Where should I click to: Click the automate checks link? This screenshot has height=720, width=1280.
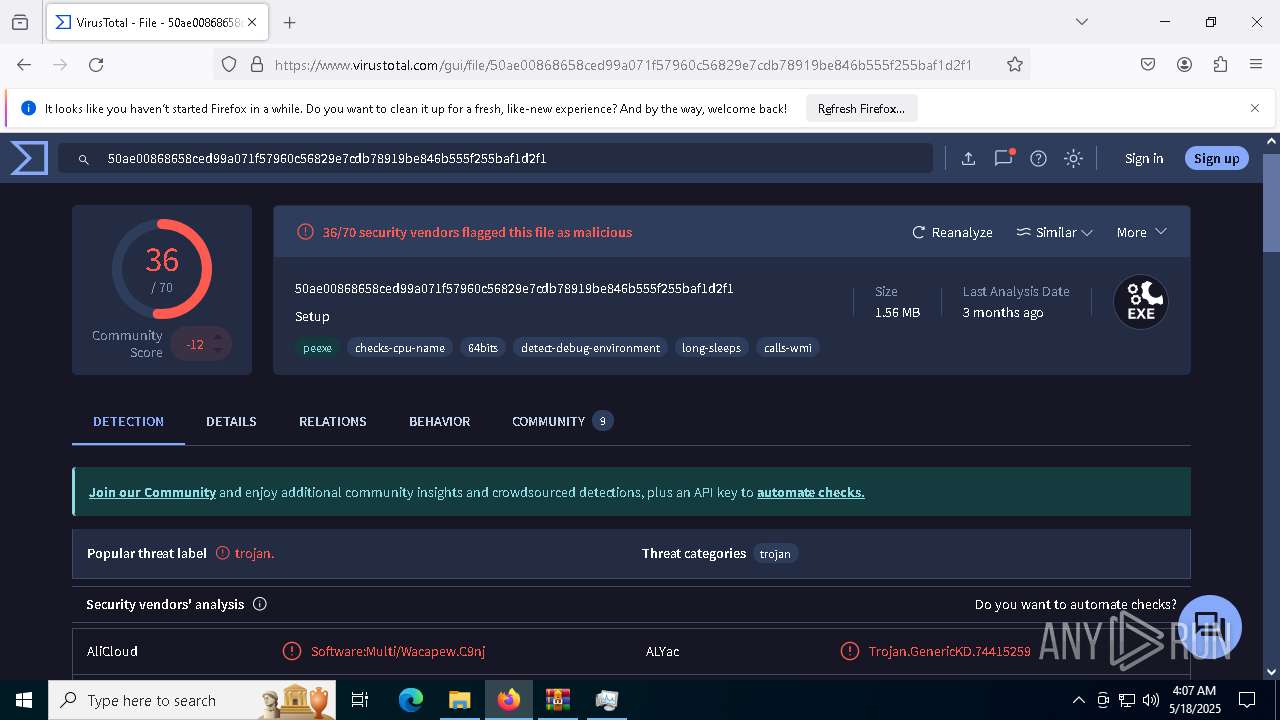coord(811,492)
